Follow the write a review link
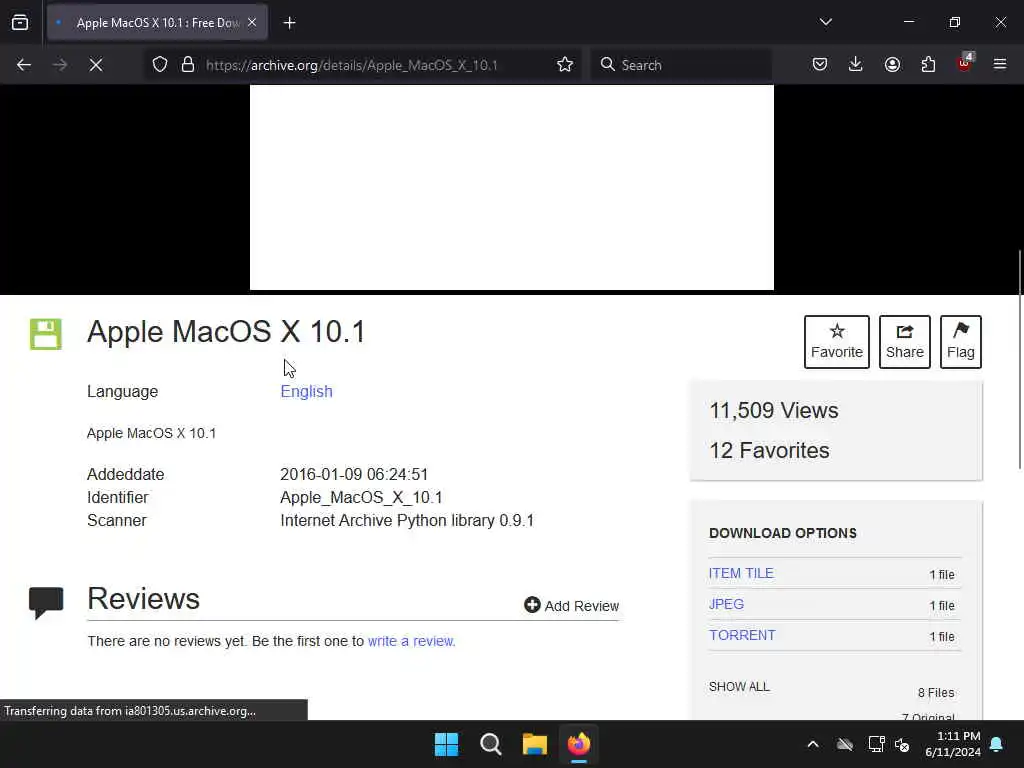Image resolution: width=1024 pixels, height=768 pixels. coord(411,641)
